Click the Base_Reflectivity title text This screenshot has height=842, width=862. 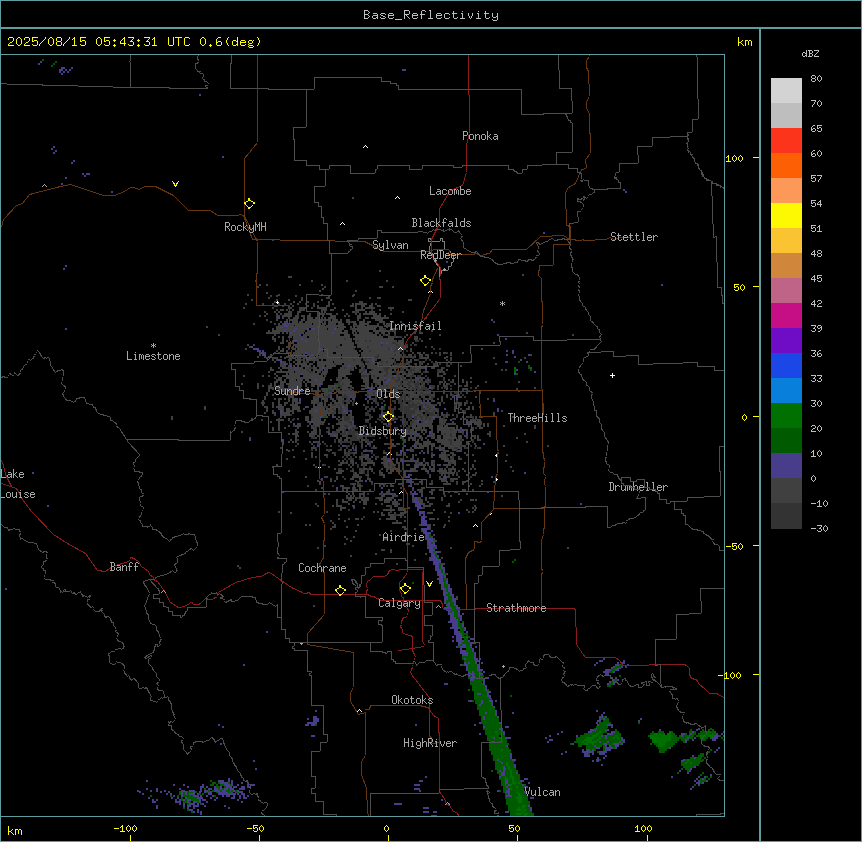point(431,15)
